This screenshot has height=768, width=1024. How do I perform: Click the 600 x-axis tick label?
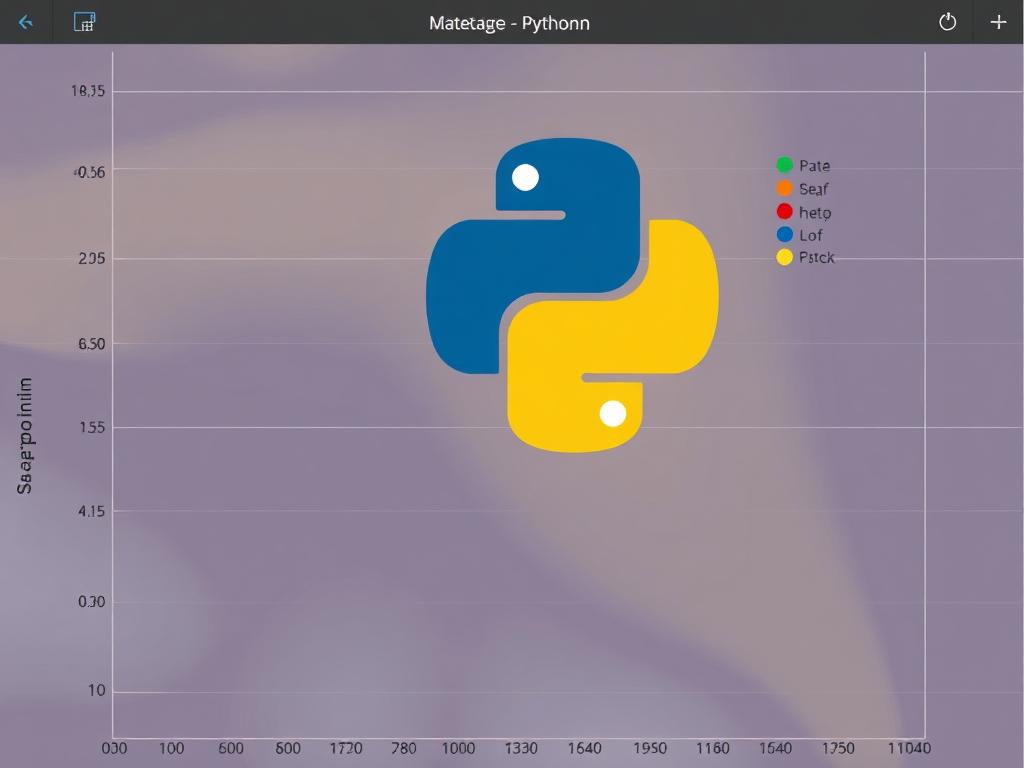point(231,748)
